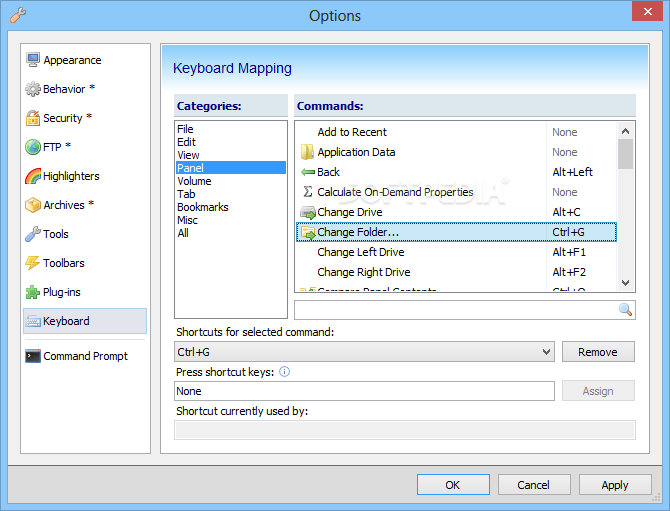This screenshot has width=670, height=511.
Task: Open the Archives box icon
Action: [x=33, y=205]
